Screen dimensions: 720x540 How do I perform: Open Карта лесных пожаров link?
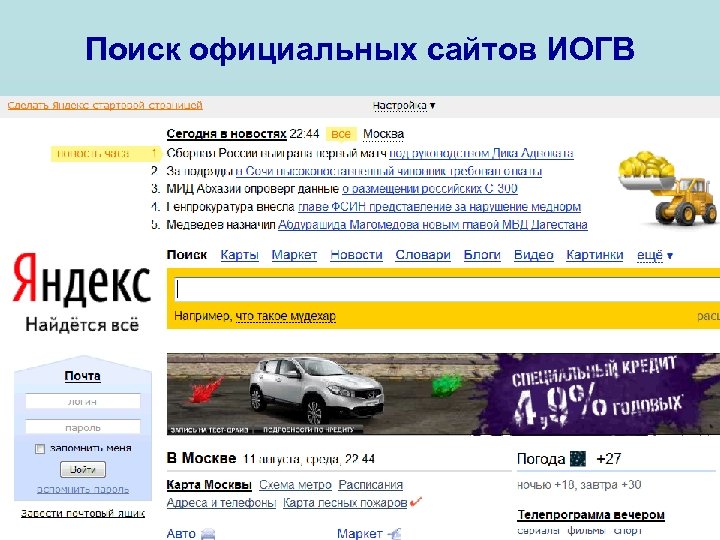pyautogui.click(x=345, y=503)
